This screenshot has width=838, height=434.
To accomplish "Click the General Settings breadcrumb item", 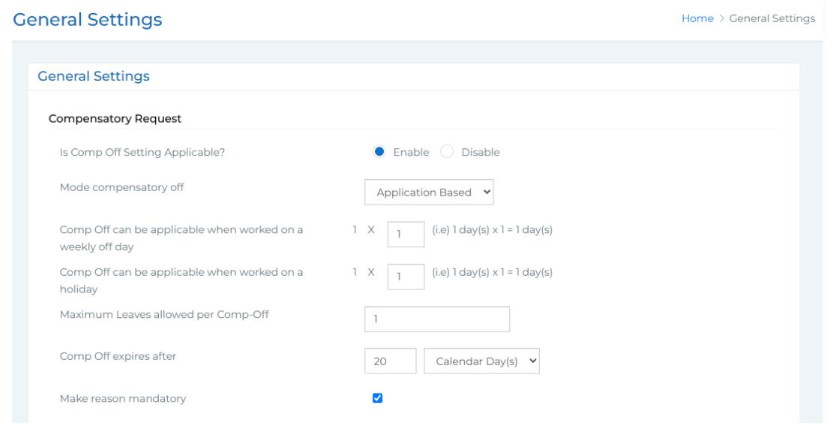I will [x=772, y=19].
